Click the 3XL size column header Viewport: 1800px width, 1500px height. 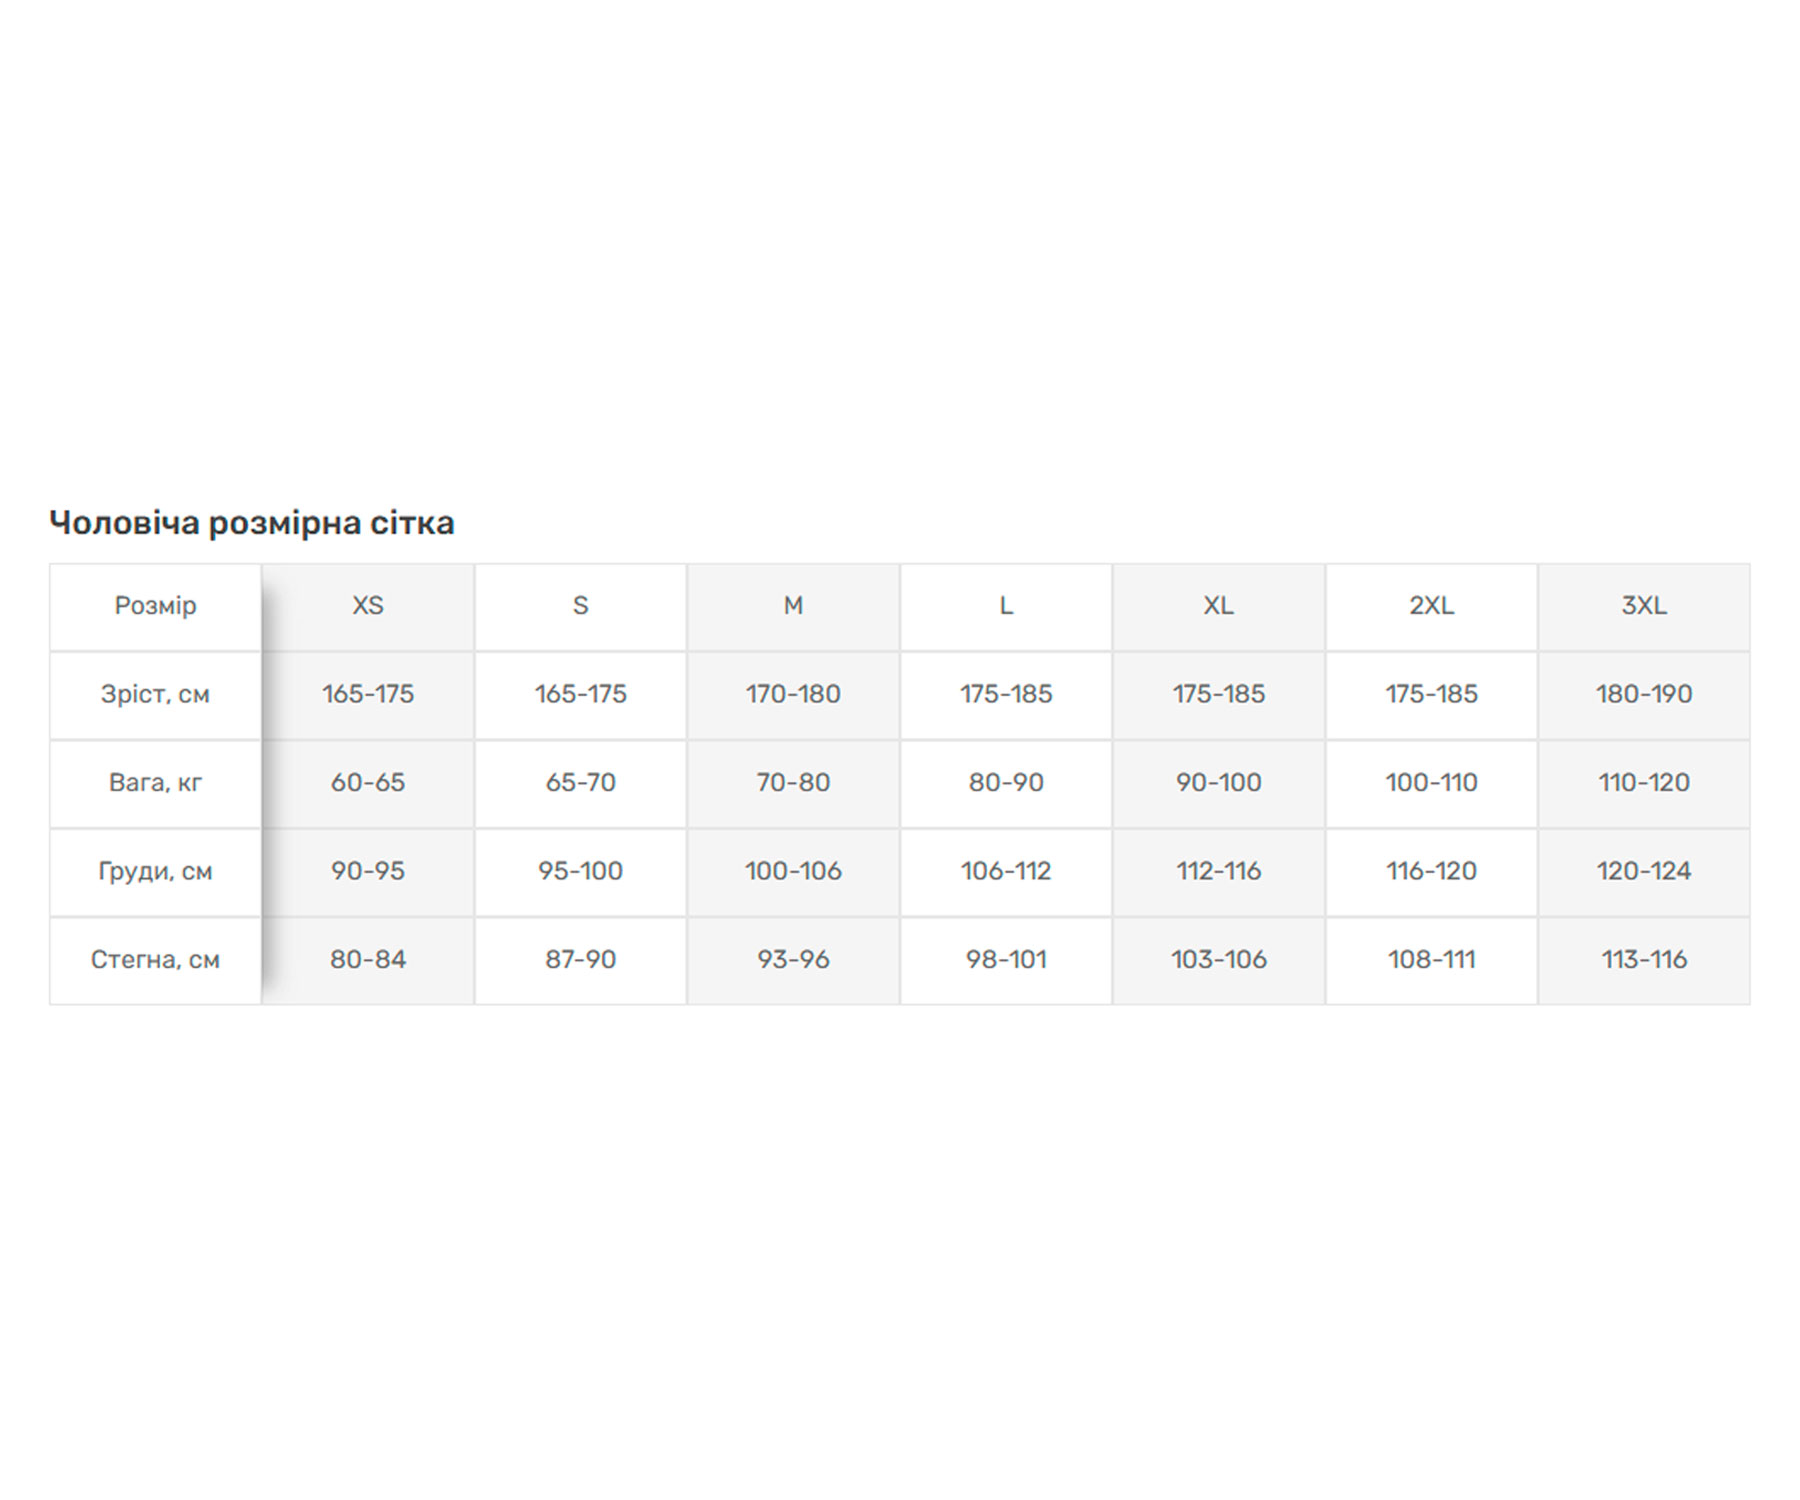(1644, 606)
